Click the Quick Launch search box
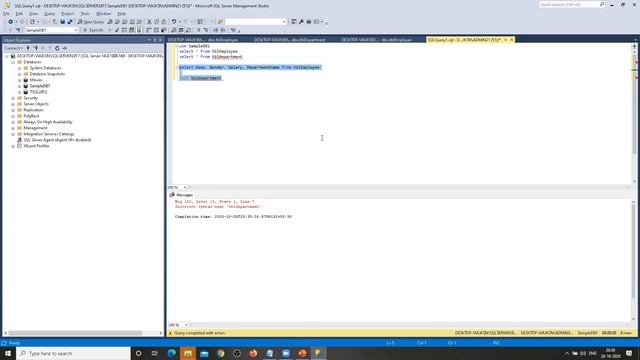The width and height of the screenshot is (640, 360). [571, 4]
